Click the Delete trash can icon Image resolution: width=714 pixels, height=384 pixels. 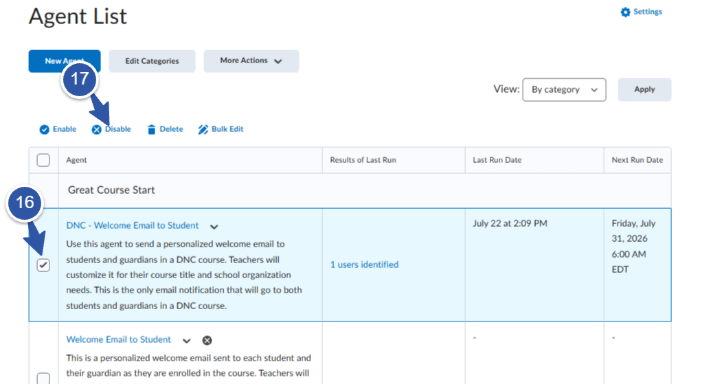tap(152, 130)
